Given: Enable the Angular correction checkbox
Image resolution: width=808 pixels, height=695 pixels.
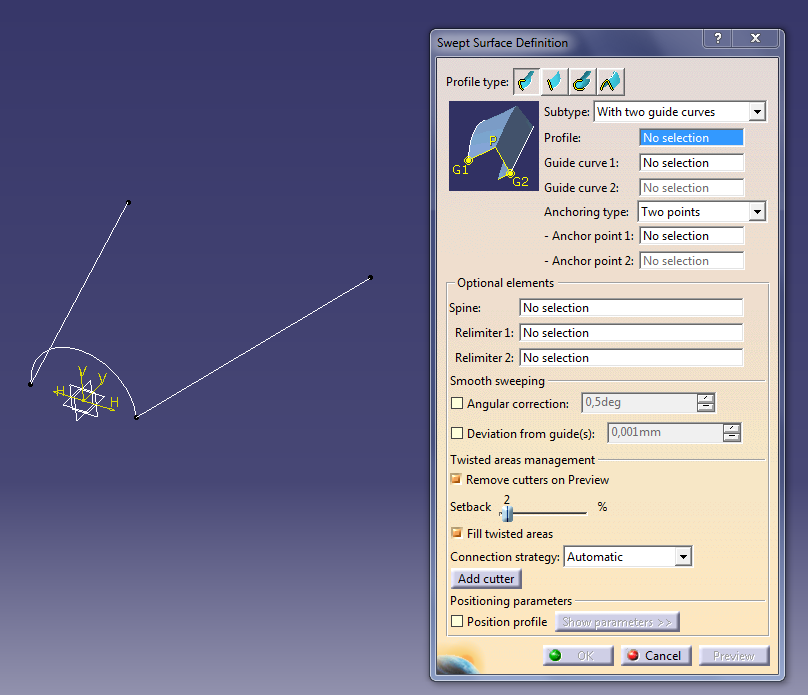Looking at the screenshot, I should click(x=457, y=403).
